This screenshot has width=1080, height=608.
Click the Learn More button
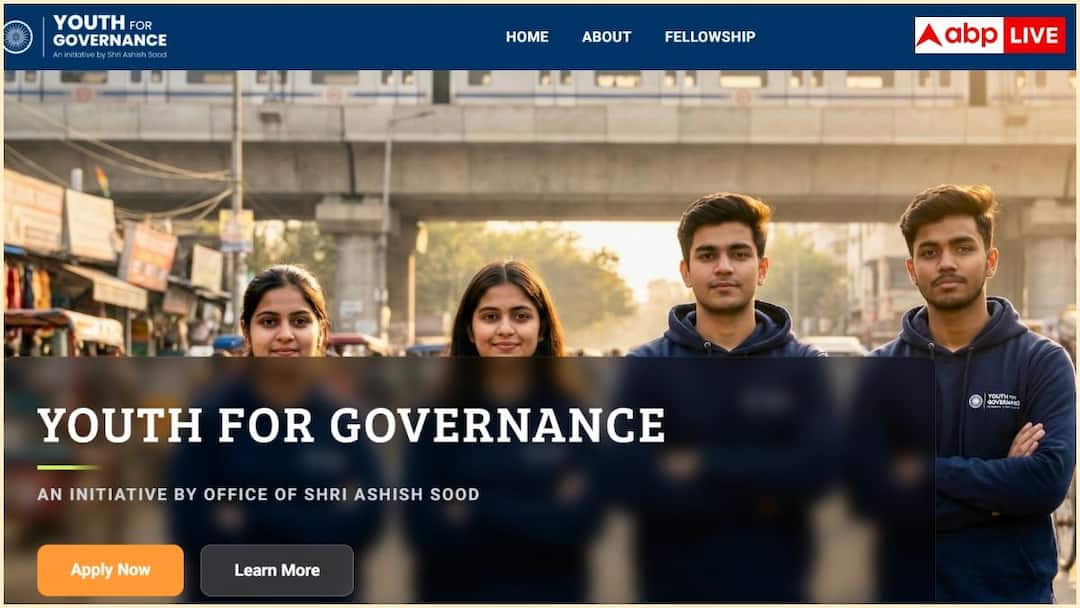tap(277, 570)
